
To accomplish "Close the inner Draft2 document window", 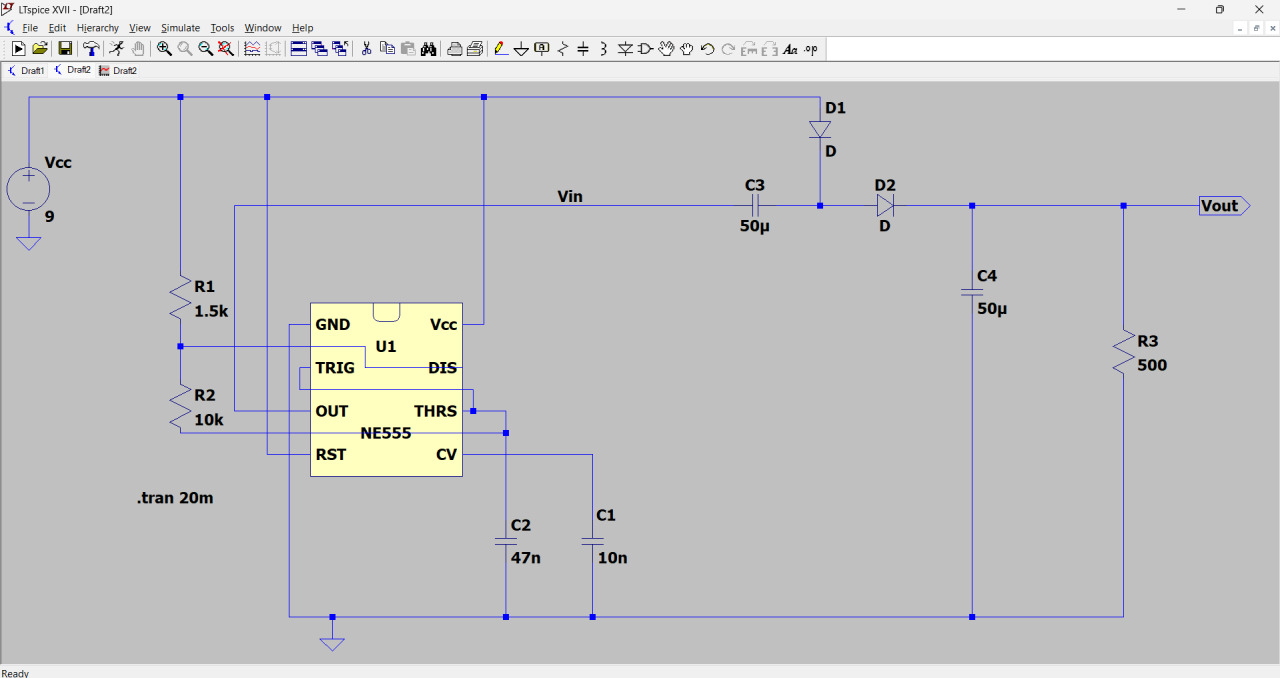I will pyautogui.click(x=1270, y=28).
